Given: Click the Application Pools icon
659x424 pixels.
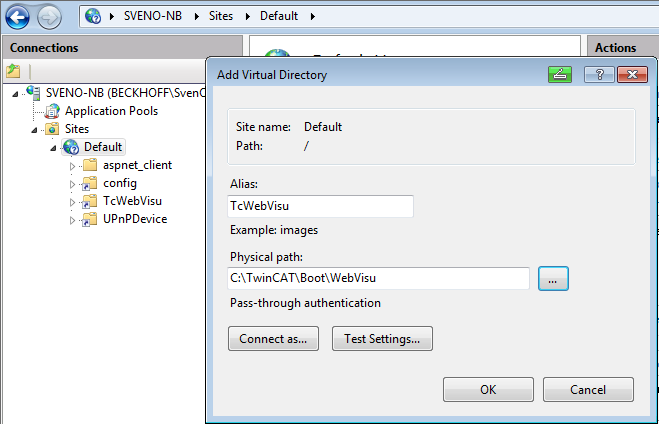Looking at the screenshot, I should click(52, 111).
